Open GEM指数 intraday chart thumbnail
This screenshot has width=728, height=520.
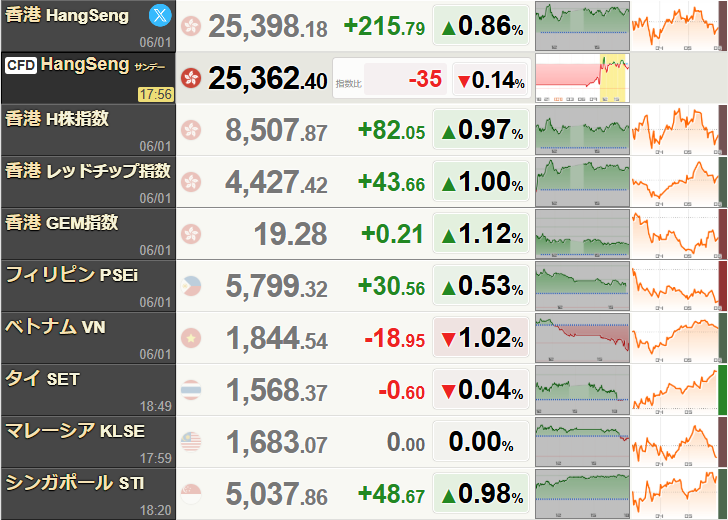pyautogui.click(x=582, y=234)
